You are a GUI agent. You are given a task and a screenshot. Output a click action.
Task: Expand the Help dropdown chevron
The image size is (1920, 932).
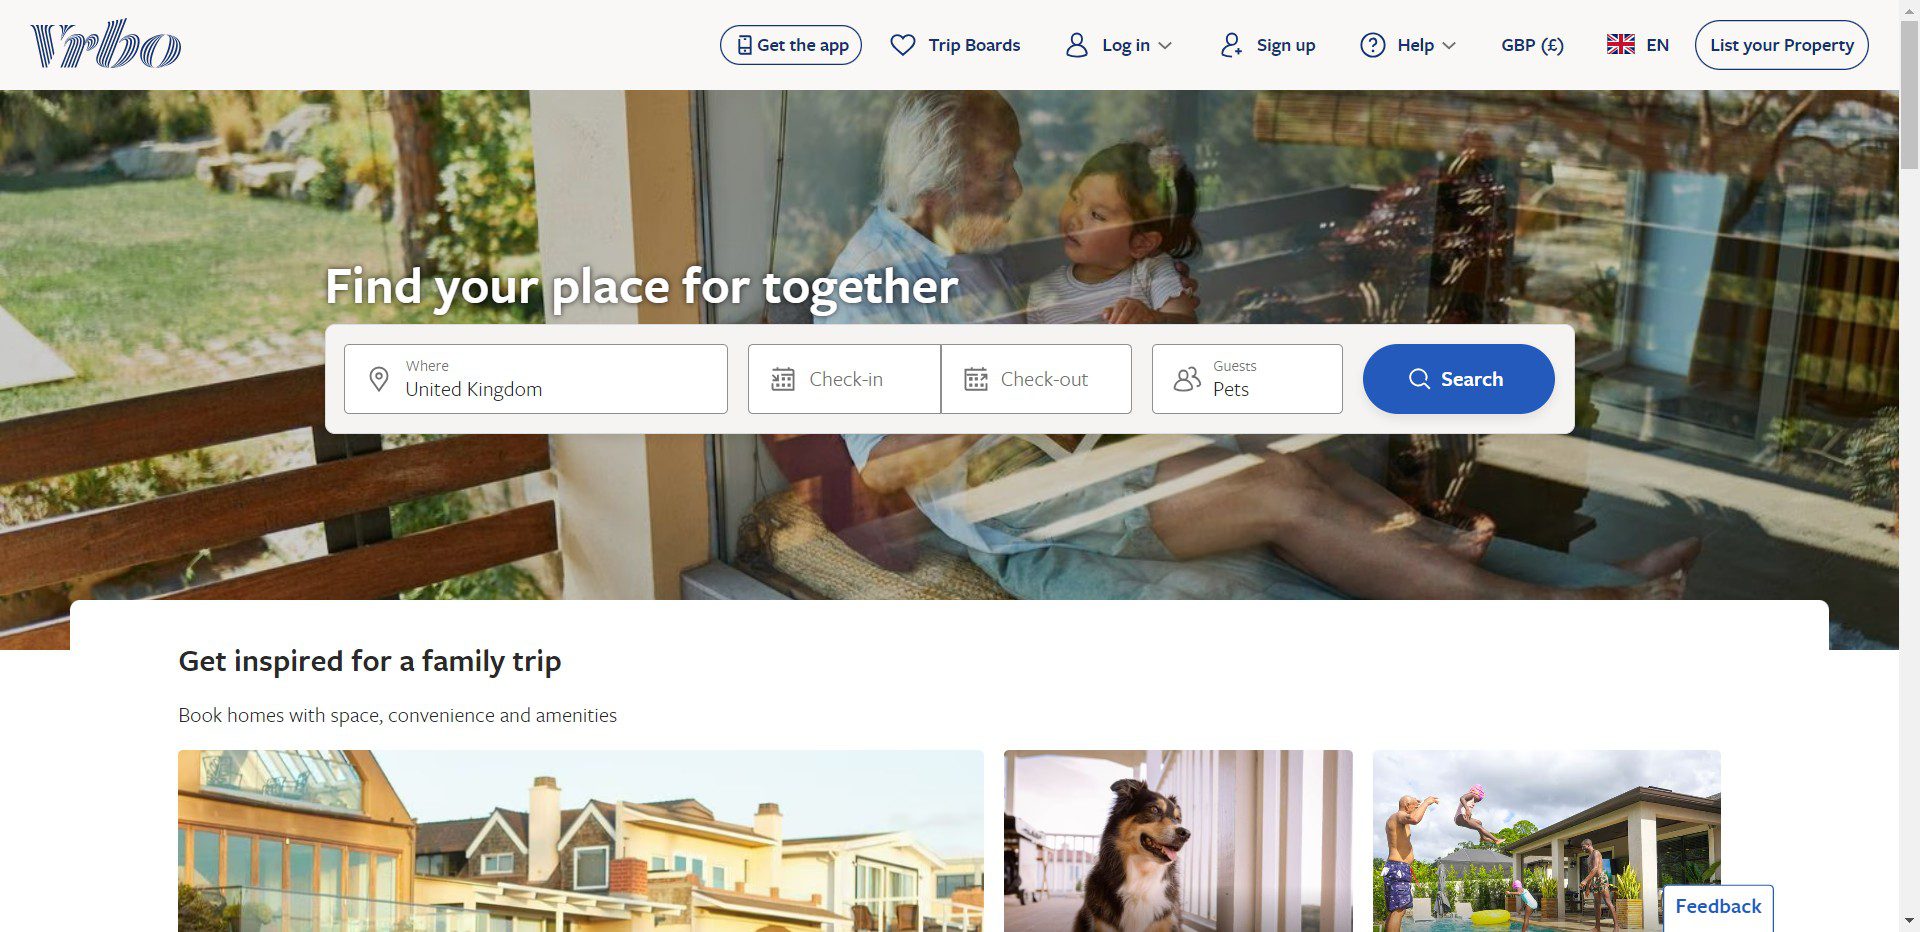tap(1449, 45)
